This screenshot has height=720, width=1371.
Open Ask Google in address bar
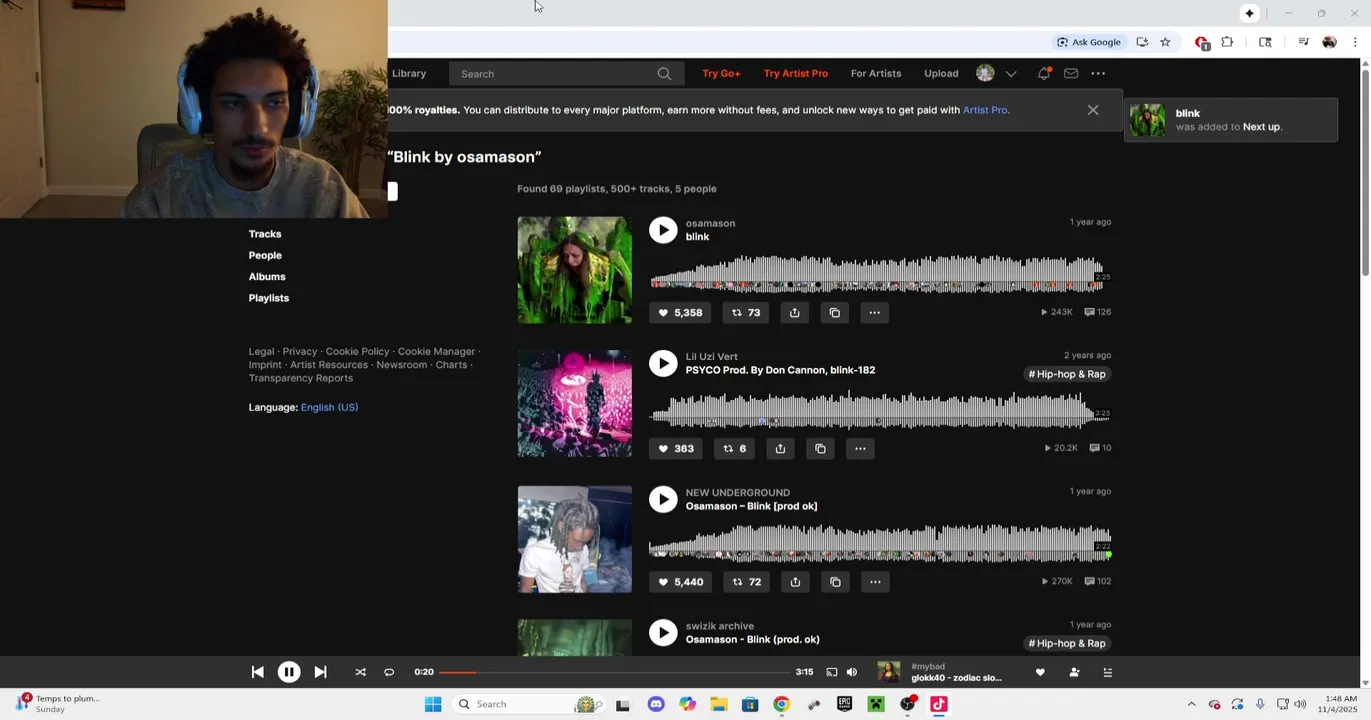[x=1089, y=42]
